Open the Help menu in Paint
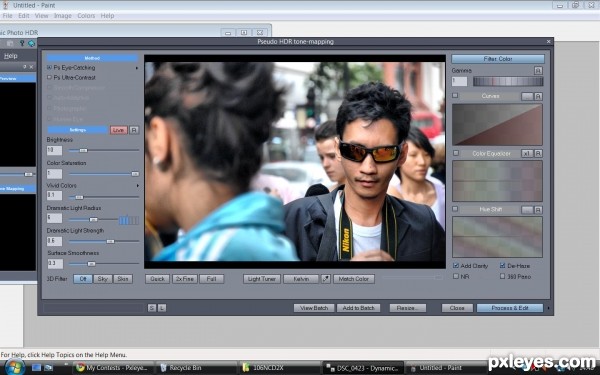 pyautogui.click(x=108, y=16)
